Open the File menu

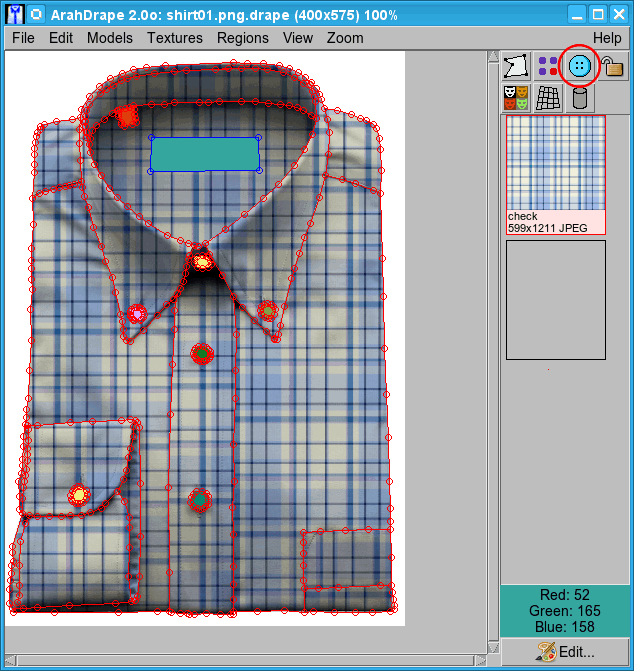pyautogui.click(x=23, y=38)
